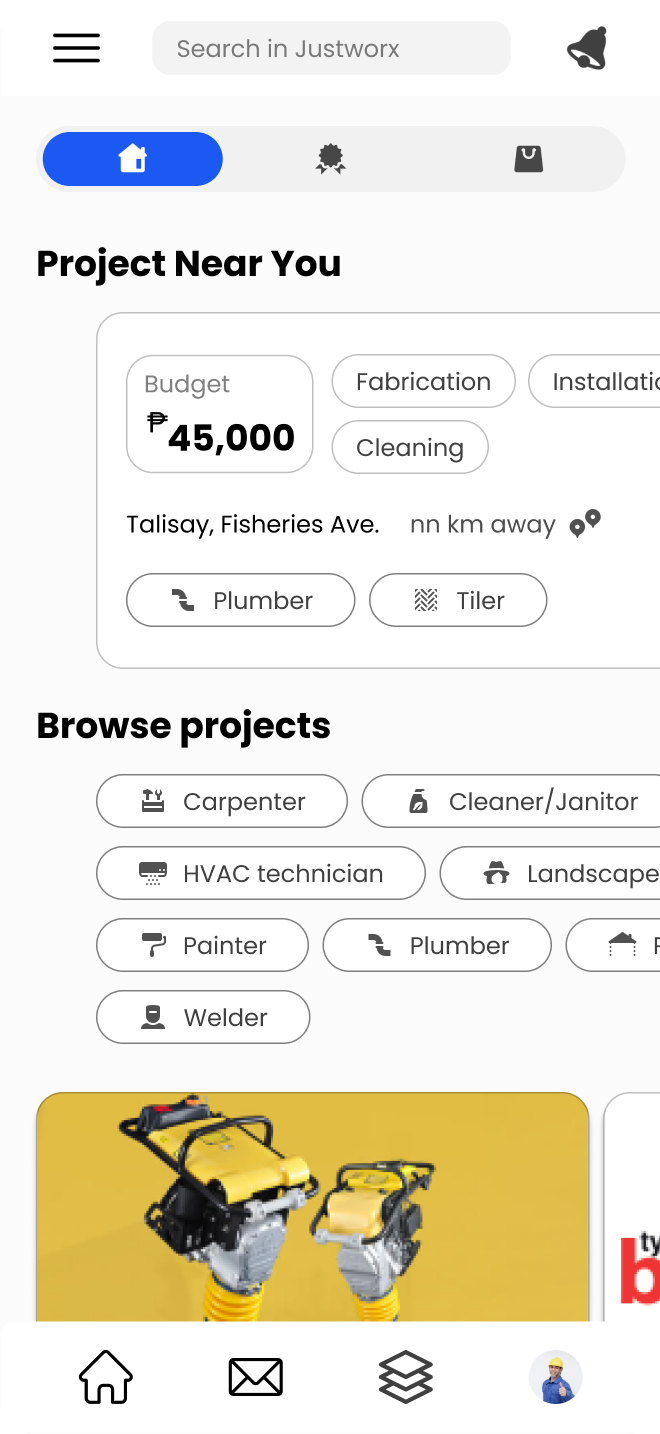This screenshot has height=1434, width=660.
Task: Switch to the shopping bag tab
Action: click(x=528, y=159)
